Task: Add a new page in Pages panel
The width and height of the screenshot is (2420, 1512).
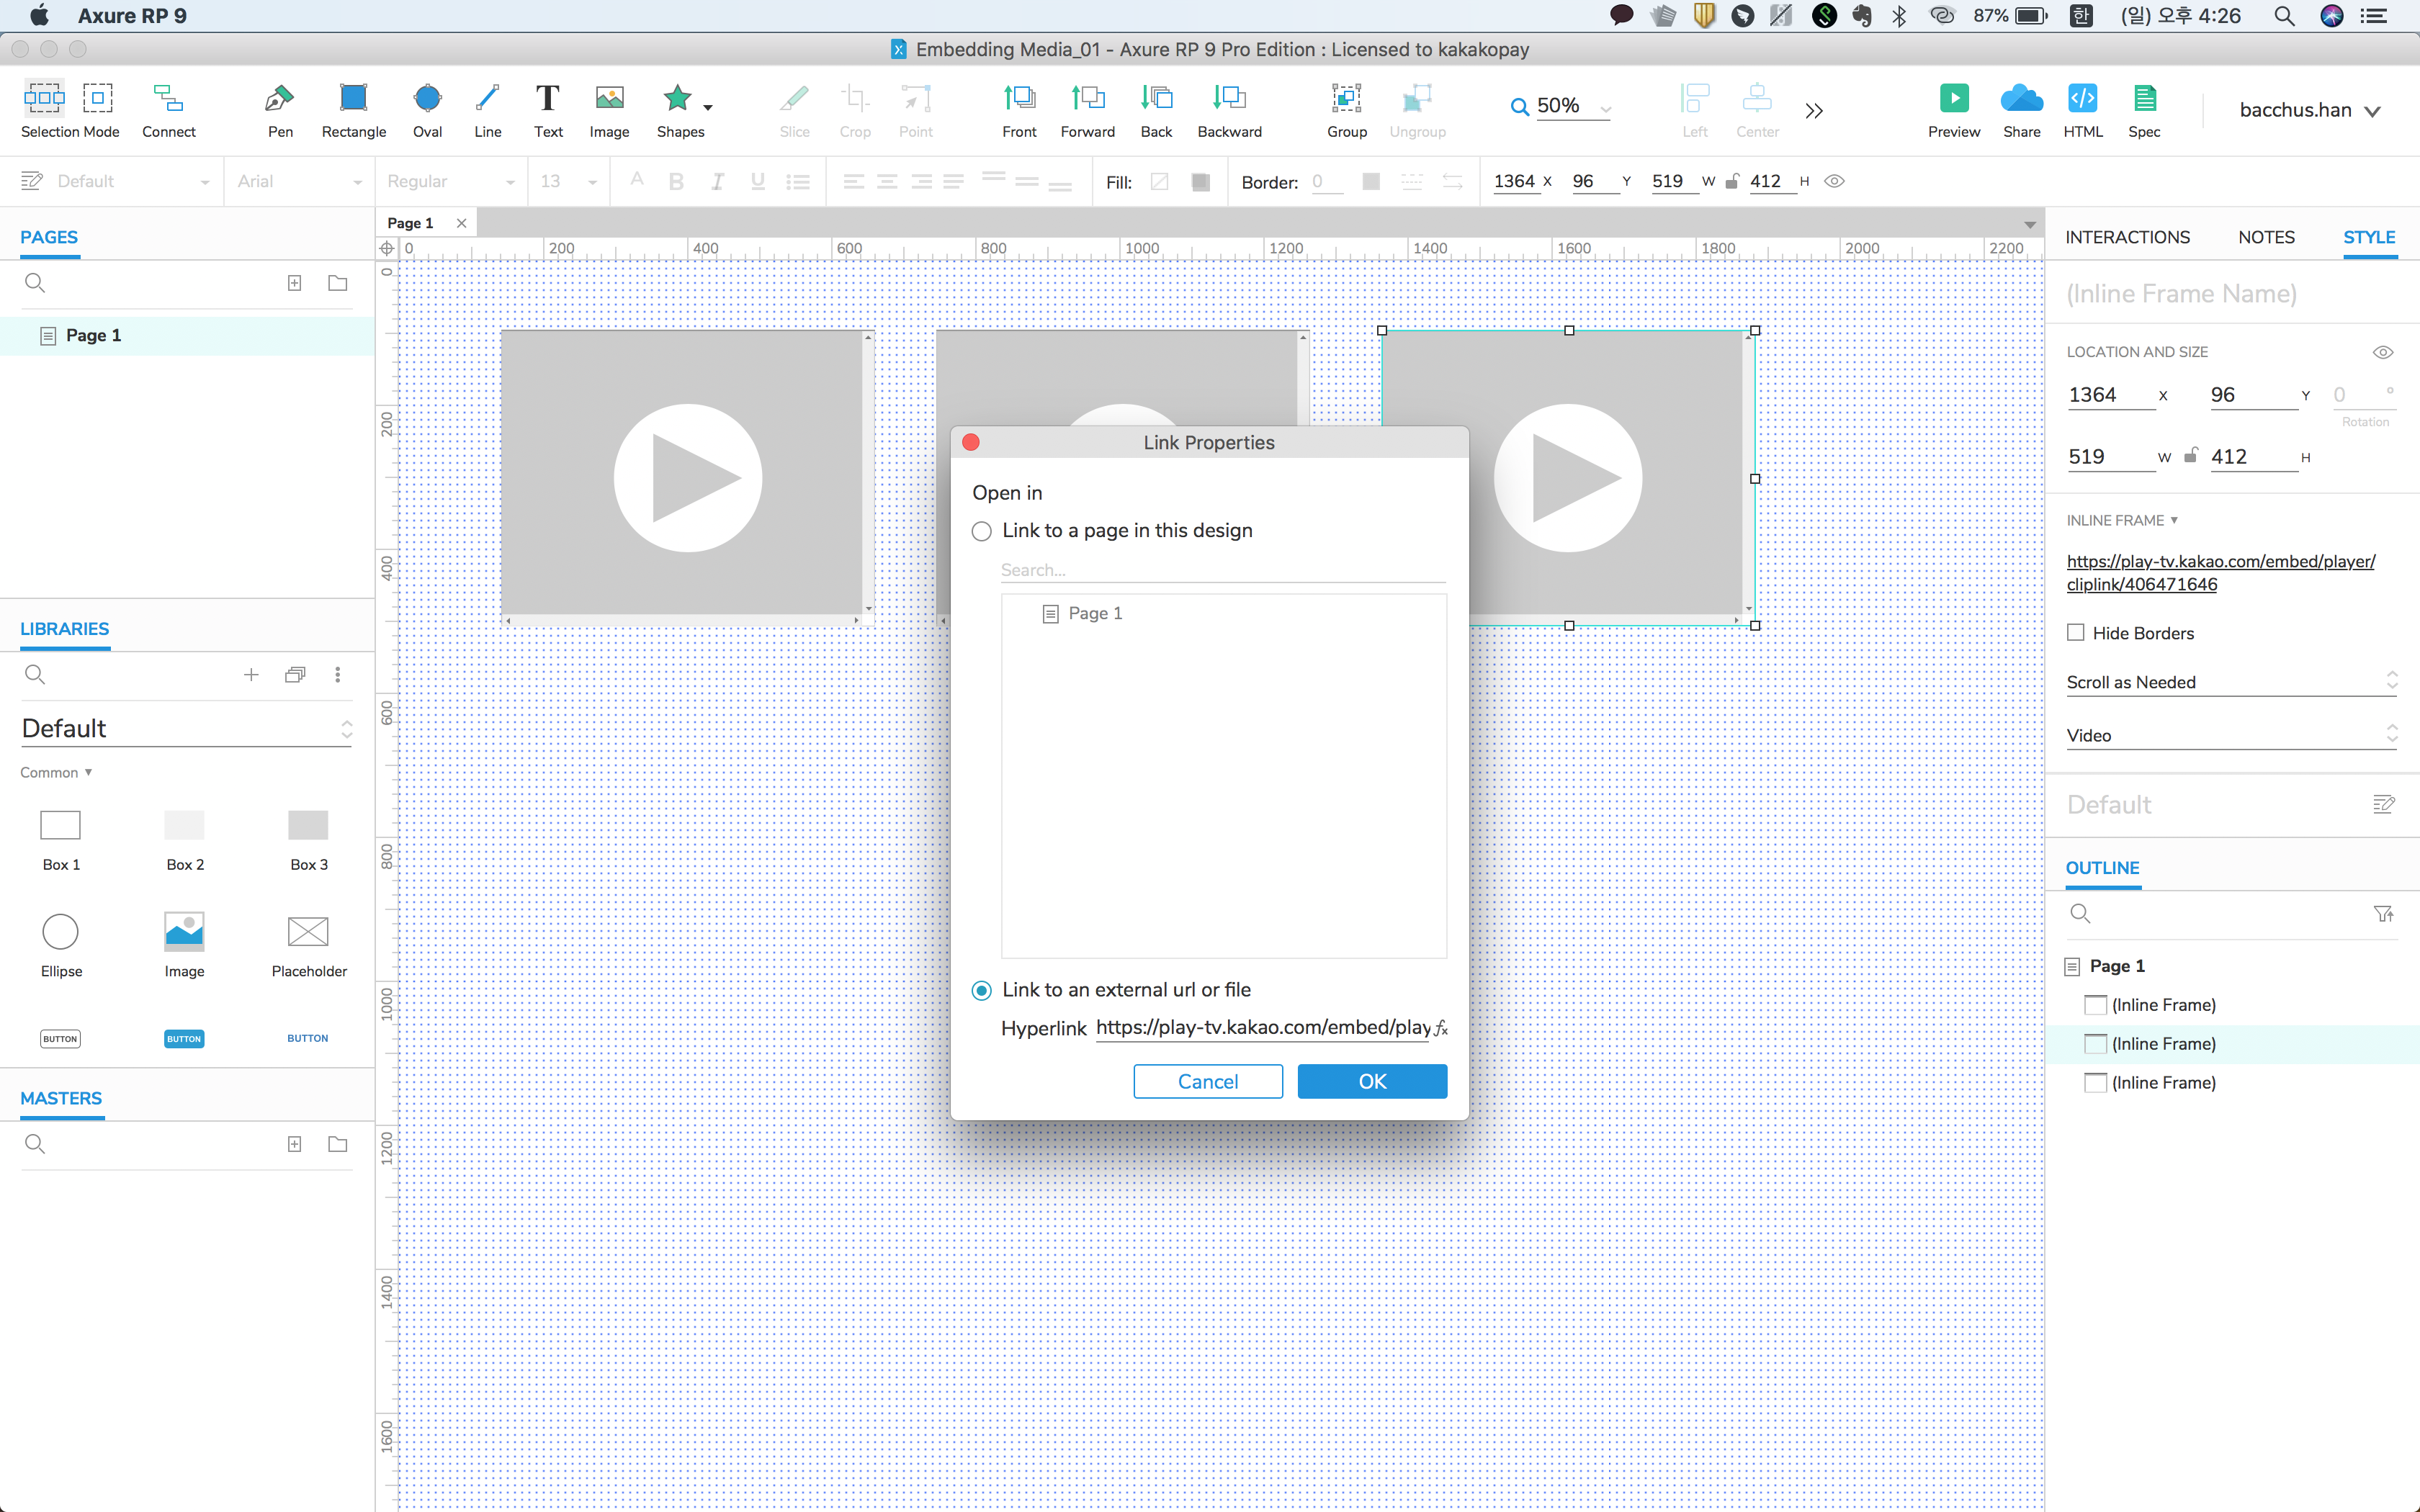Action: [x=294, y=283]
